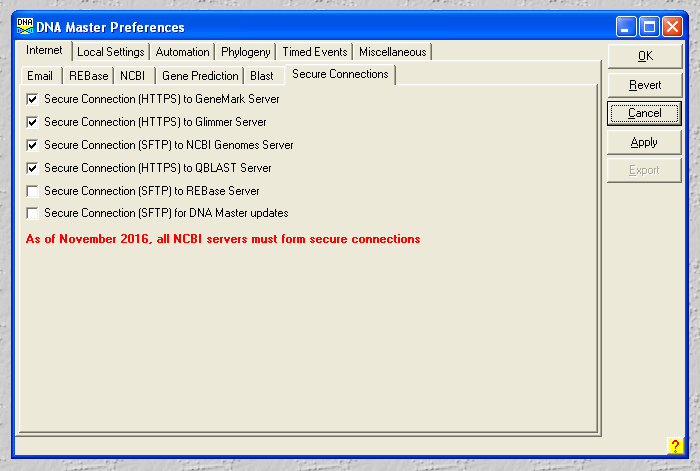Toggle Secure Connection (HTTPS) to GeneMark Server
The width and height of the screenshot is (700, 471).
click(x=32, y=99)
